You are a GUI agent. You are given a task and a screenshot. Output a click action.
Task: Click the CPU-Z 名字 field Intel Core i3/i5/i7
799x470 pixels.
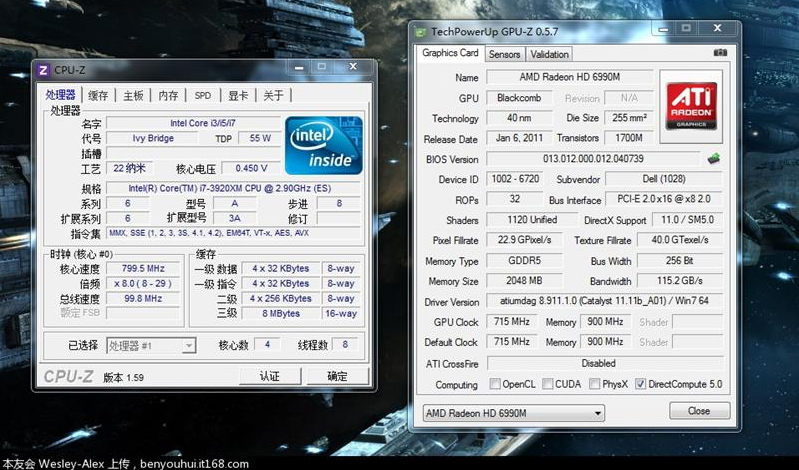(x=194, y=123)
